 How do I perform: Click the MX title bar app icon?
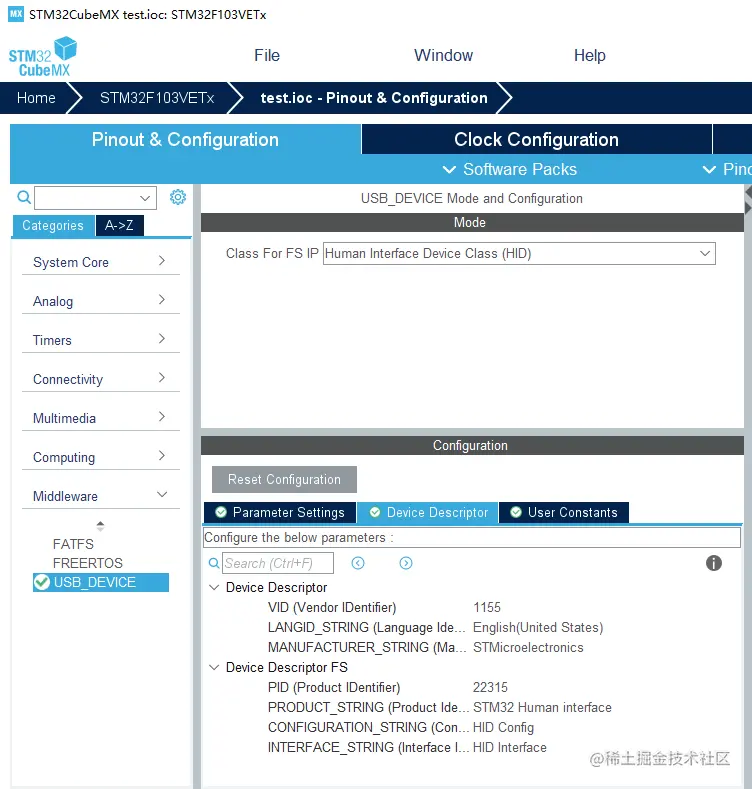pyautogui.click(x=16, y=14)
